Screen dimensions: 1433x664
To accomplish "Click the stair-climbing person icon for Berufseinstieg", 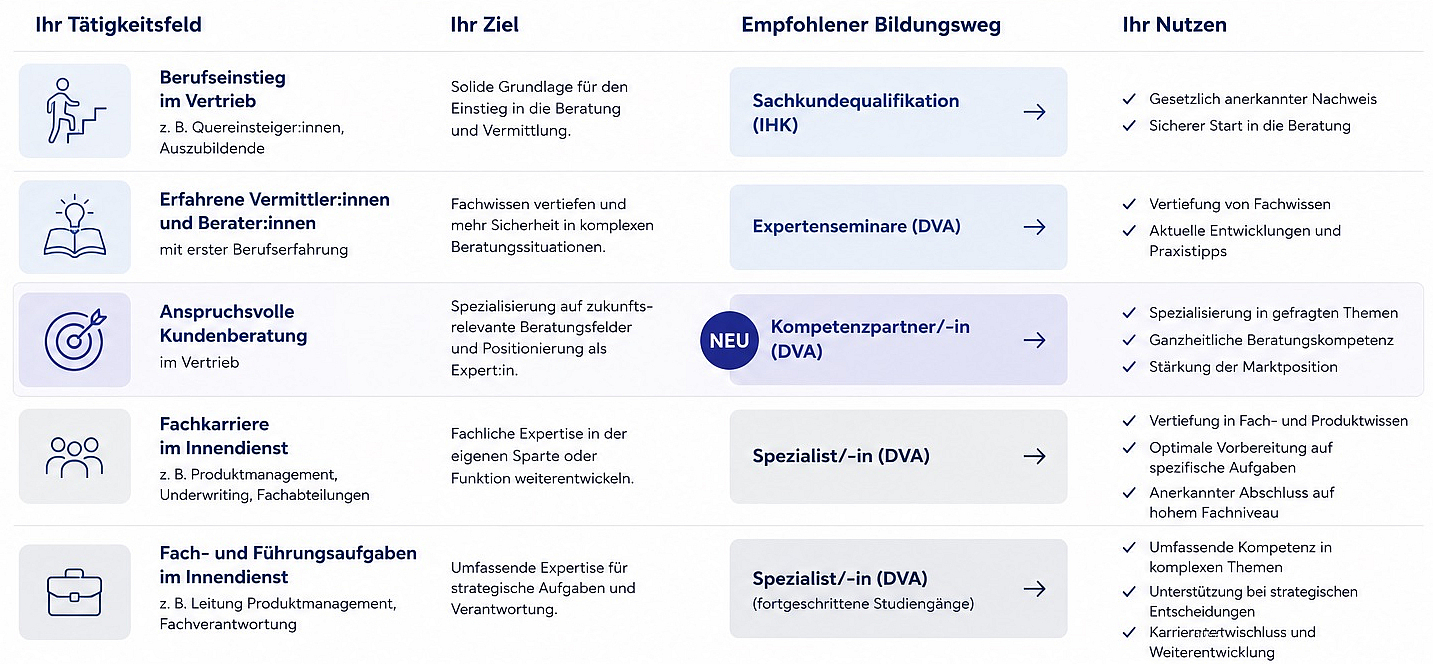I will tap(75, 111).
